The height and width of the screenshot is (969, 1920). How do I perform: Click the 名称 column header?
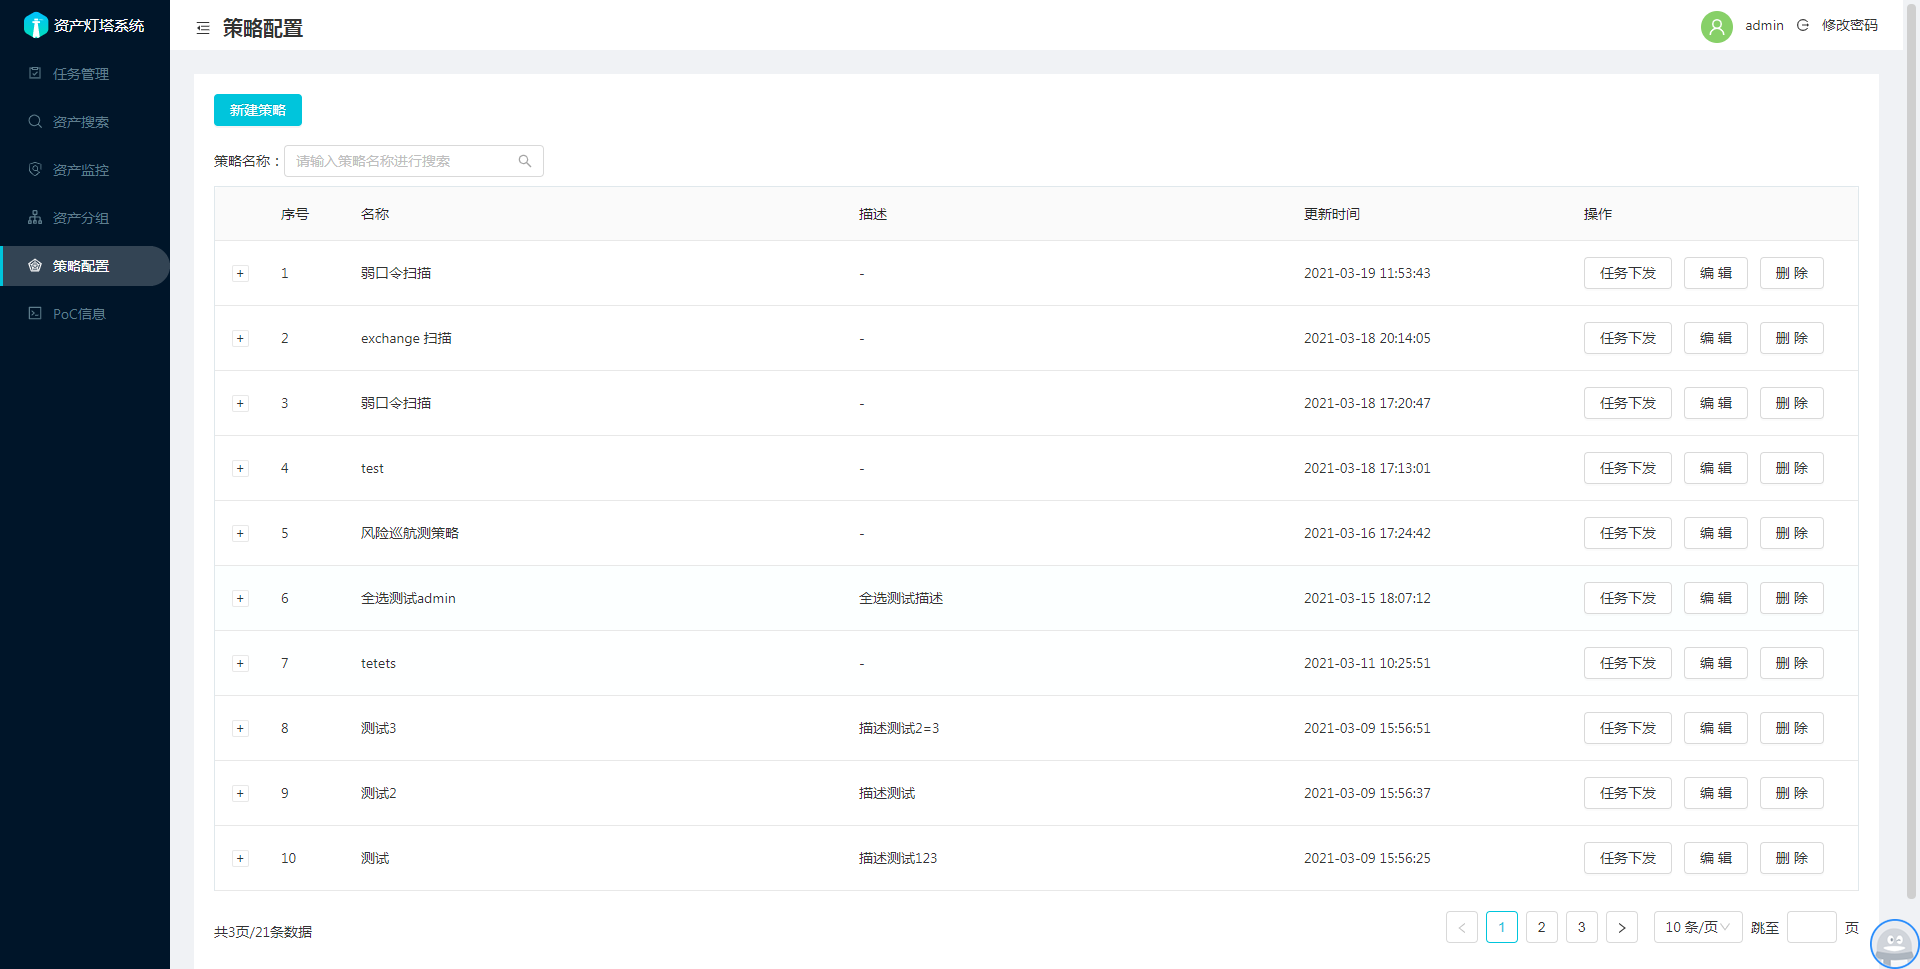[375, 214]
